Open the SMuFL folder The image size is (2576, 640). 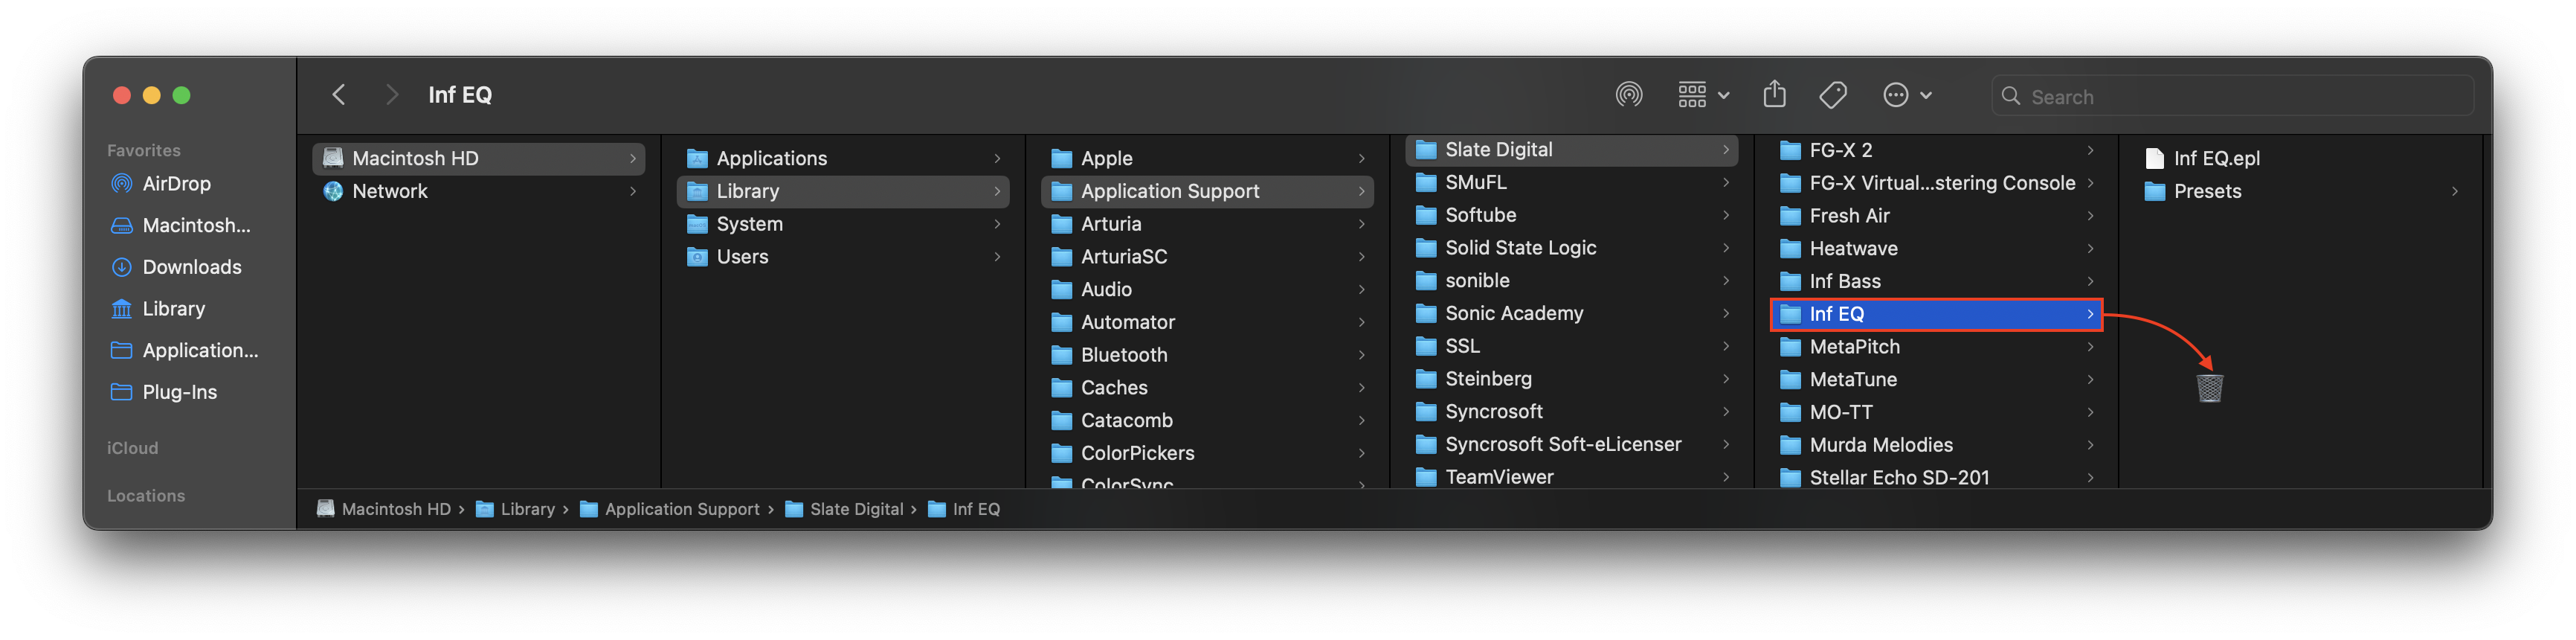1571,182
